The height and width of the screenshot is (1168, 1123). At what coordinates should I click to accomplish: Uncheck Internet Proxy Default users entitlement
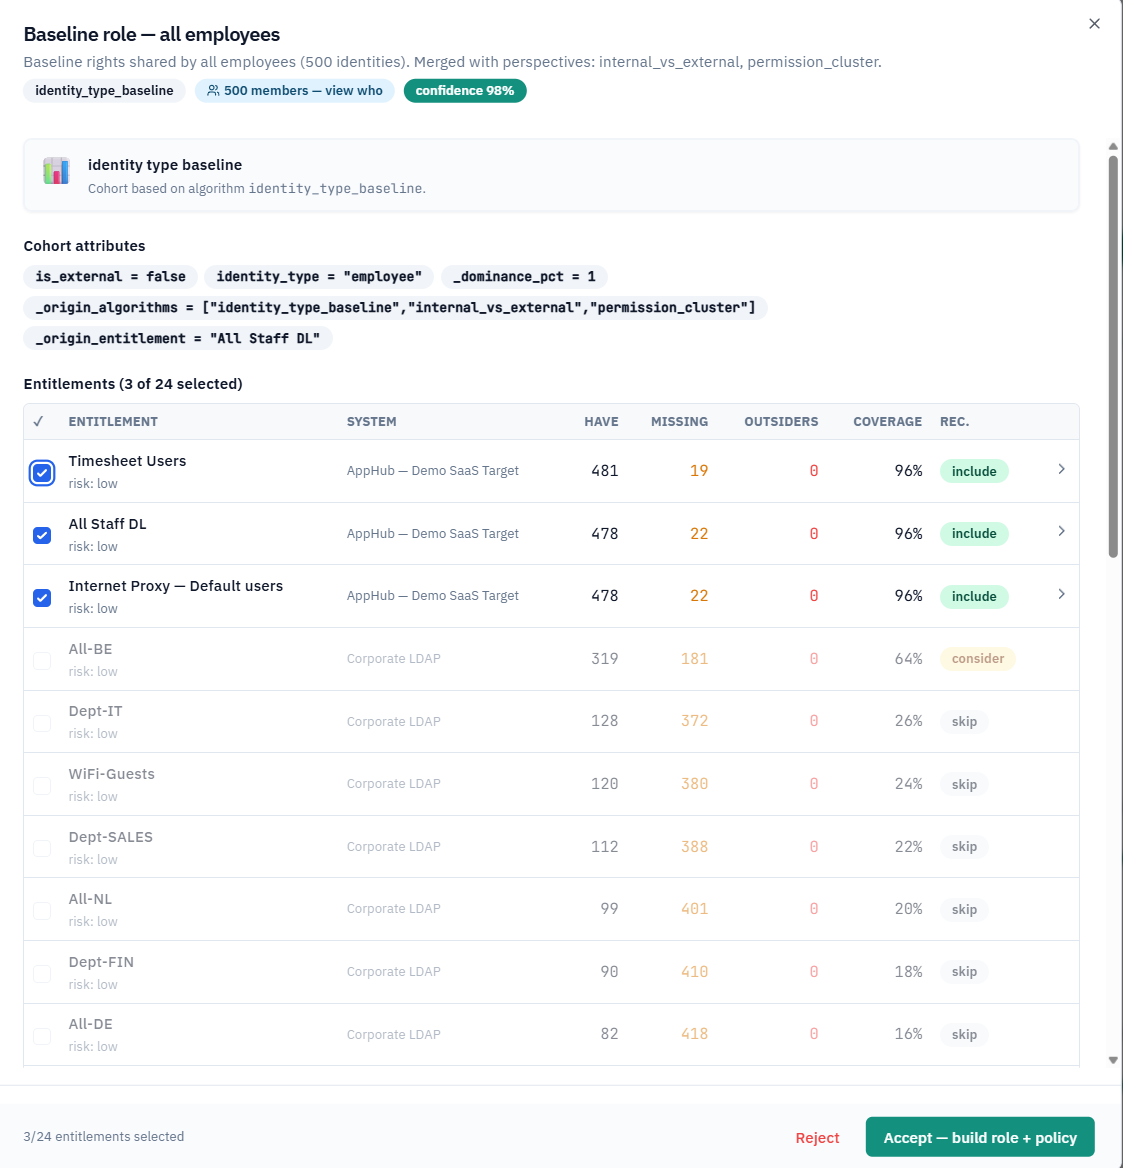point(42,597)
